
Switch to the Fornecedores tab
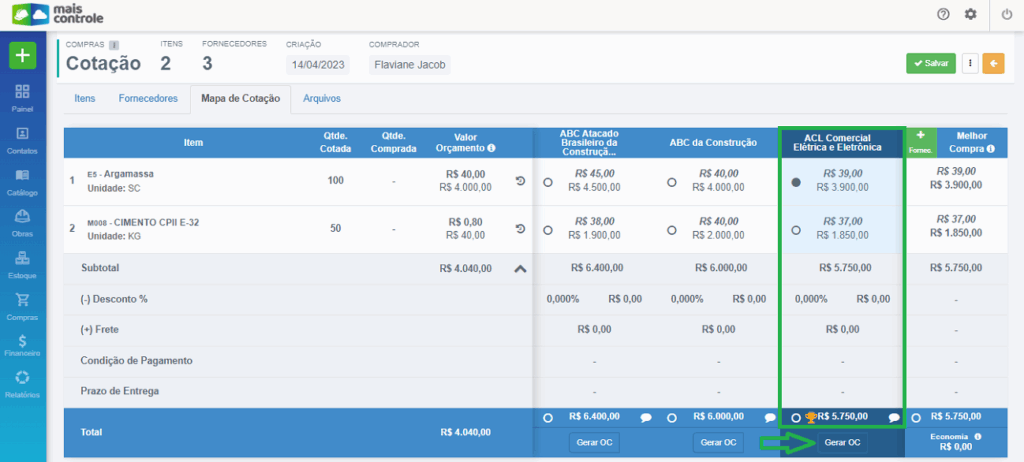[x=148, y=99]
